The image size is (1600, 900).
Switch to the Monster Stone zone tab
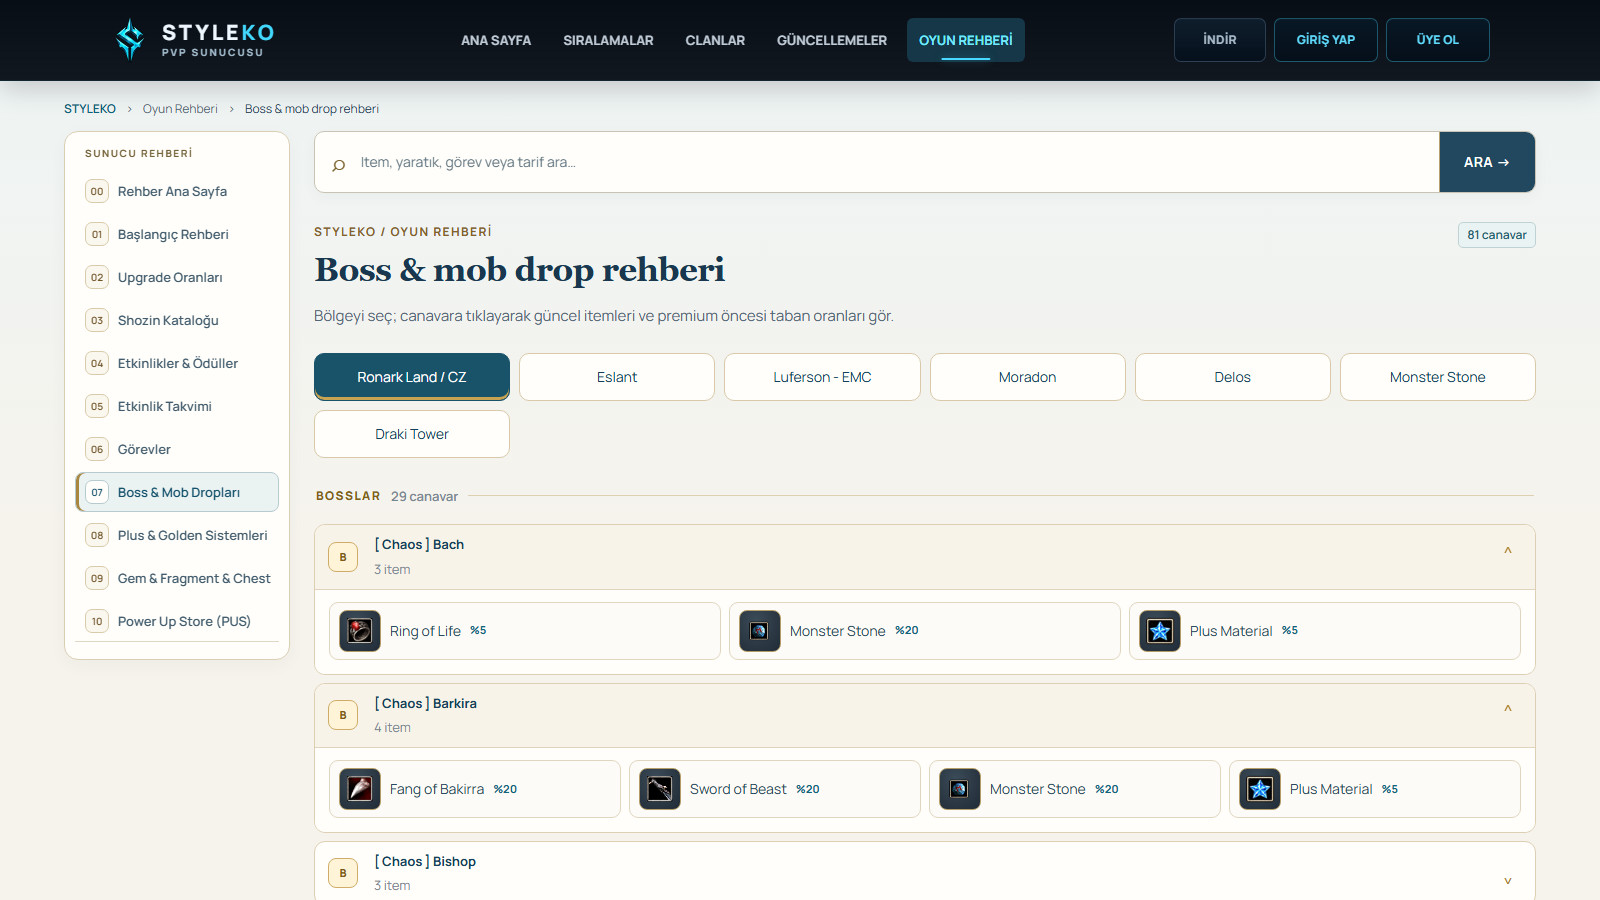pos(1437,377)
